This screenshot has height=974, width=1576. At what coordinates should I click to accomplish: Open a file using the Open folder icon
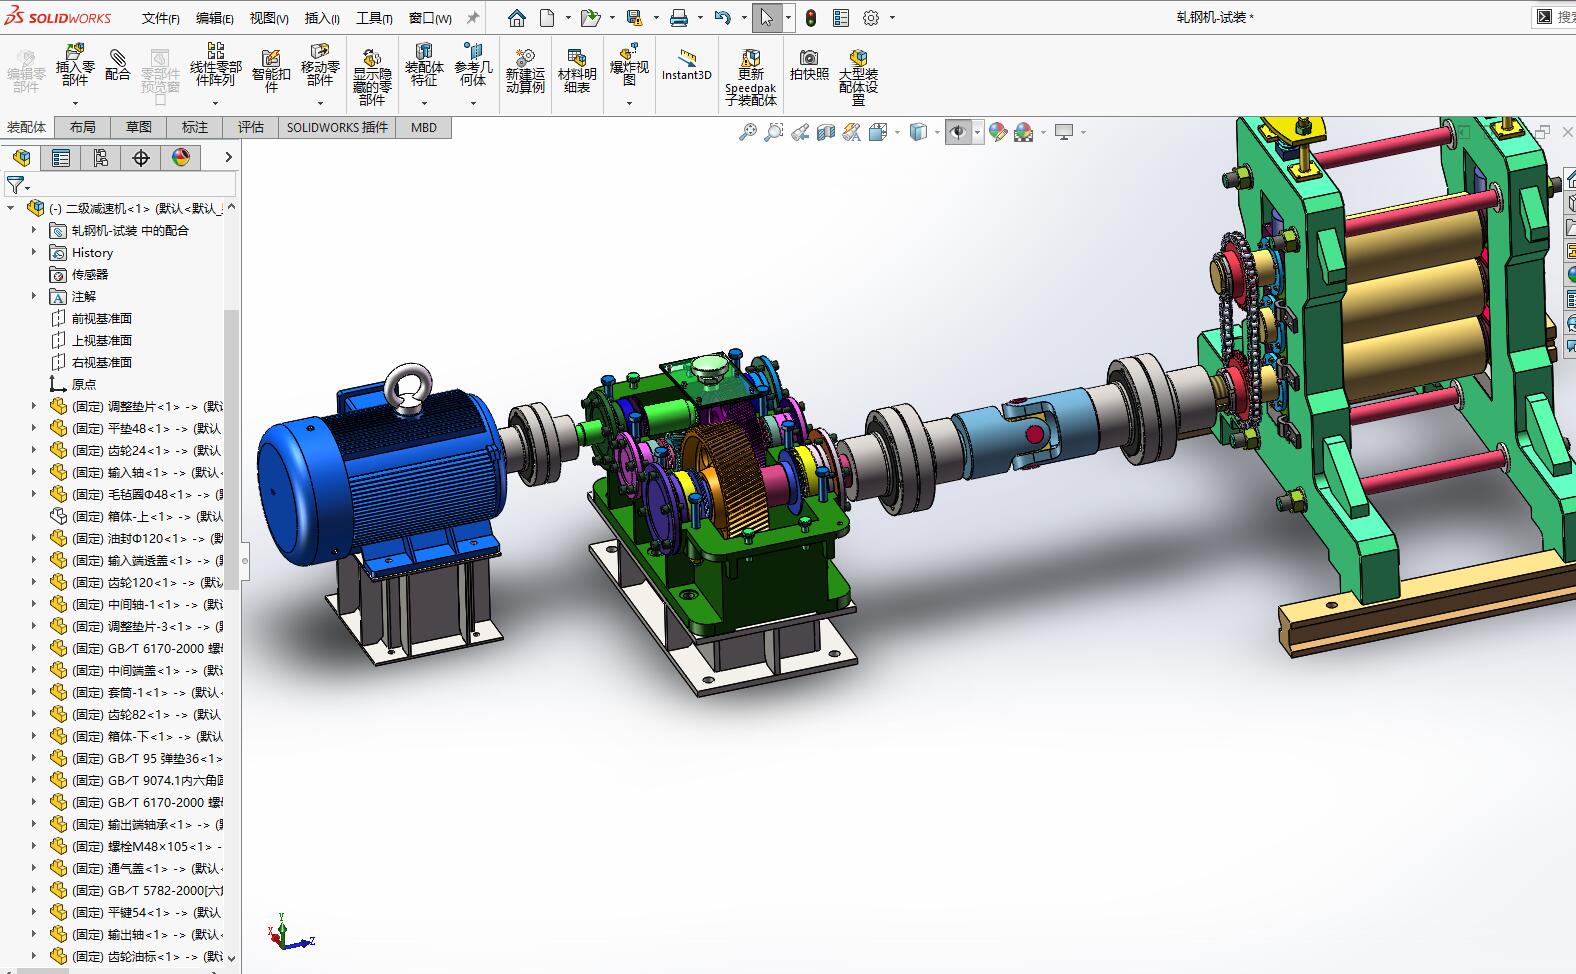pyautogui.click(x=590, y=18)
